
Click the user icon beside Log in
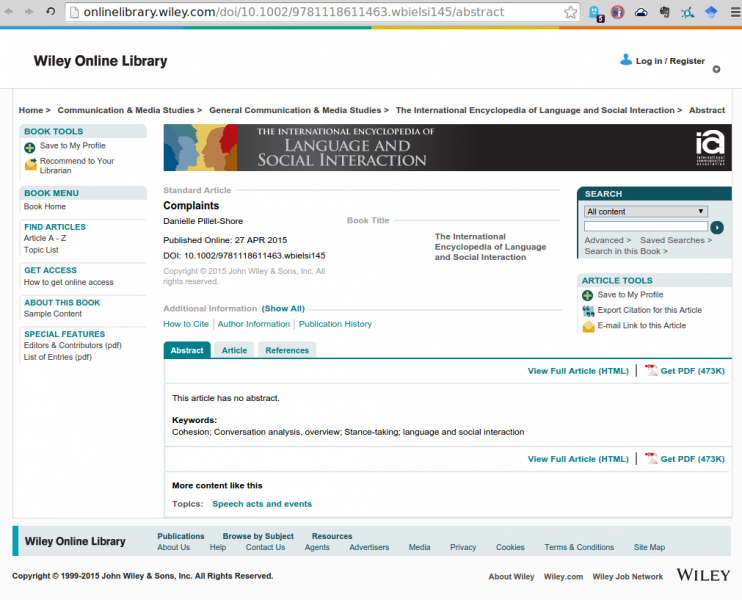point(626,60)
